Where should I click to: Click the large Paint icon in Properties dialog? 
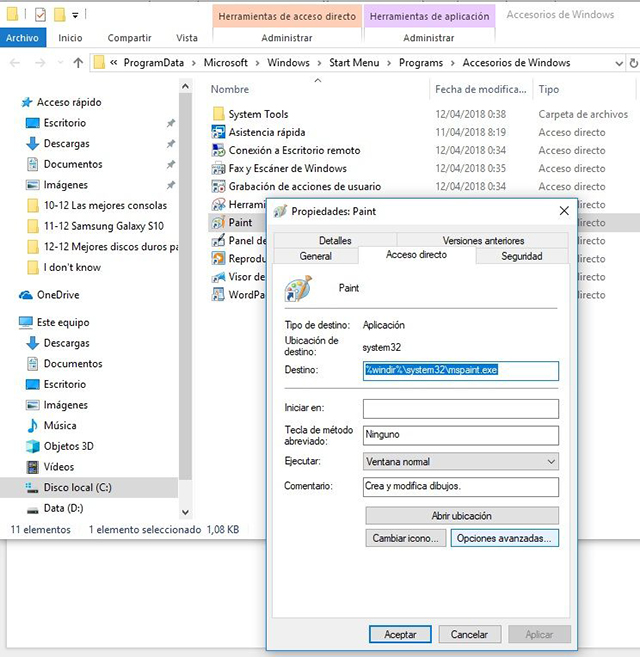[x=298, y=288]
